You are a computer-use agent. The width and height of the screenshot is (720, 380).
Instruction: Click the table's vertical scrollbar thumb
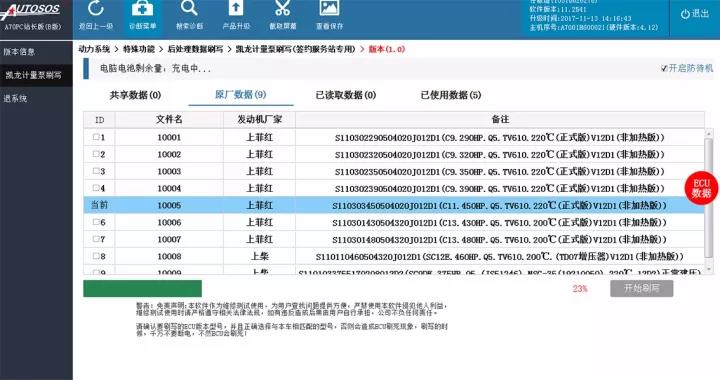(x=709, y=197)
